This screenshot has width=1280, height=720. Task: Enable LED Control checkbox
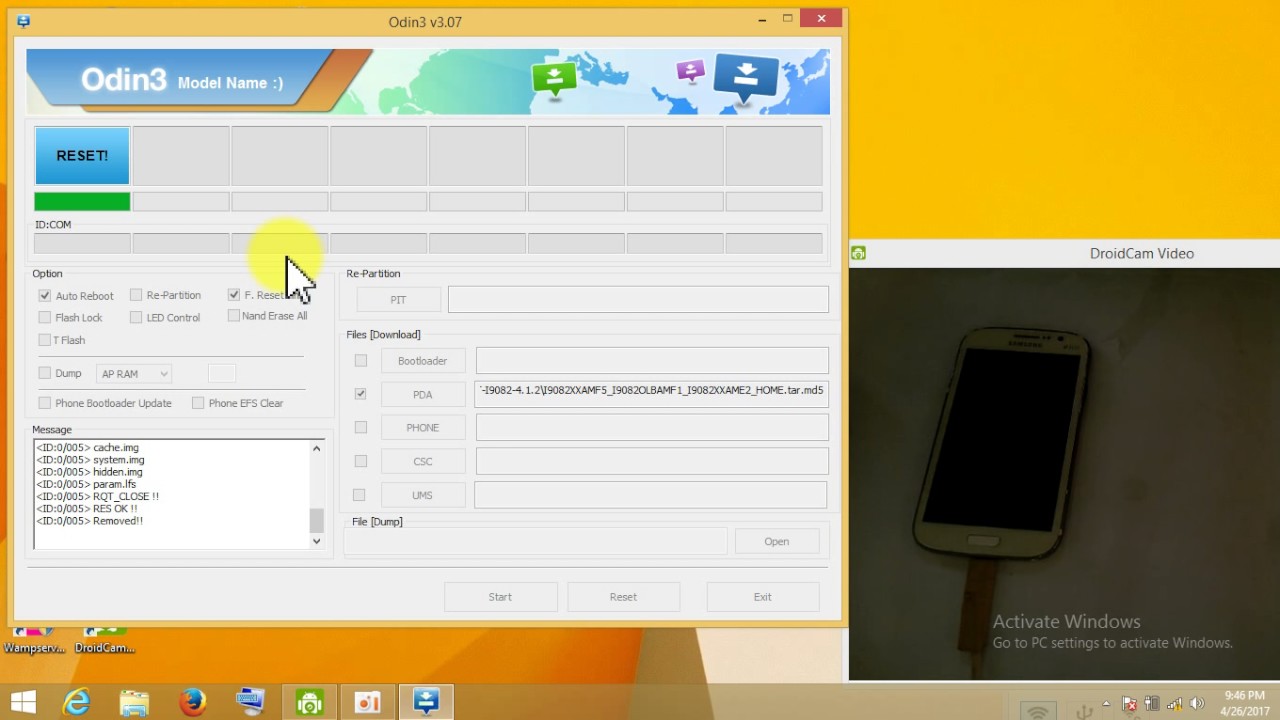pyautogui.click(x=136, y=318)
